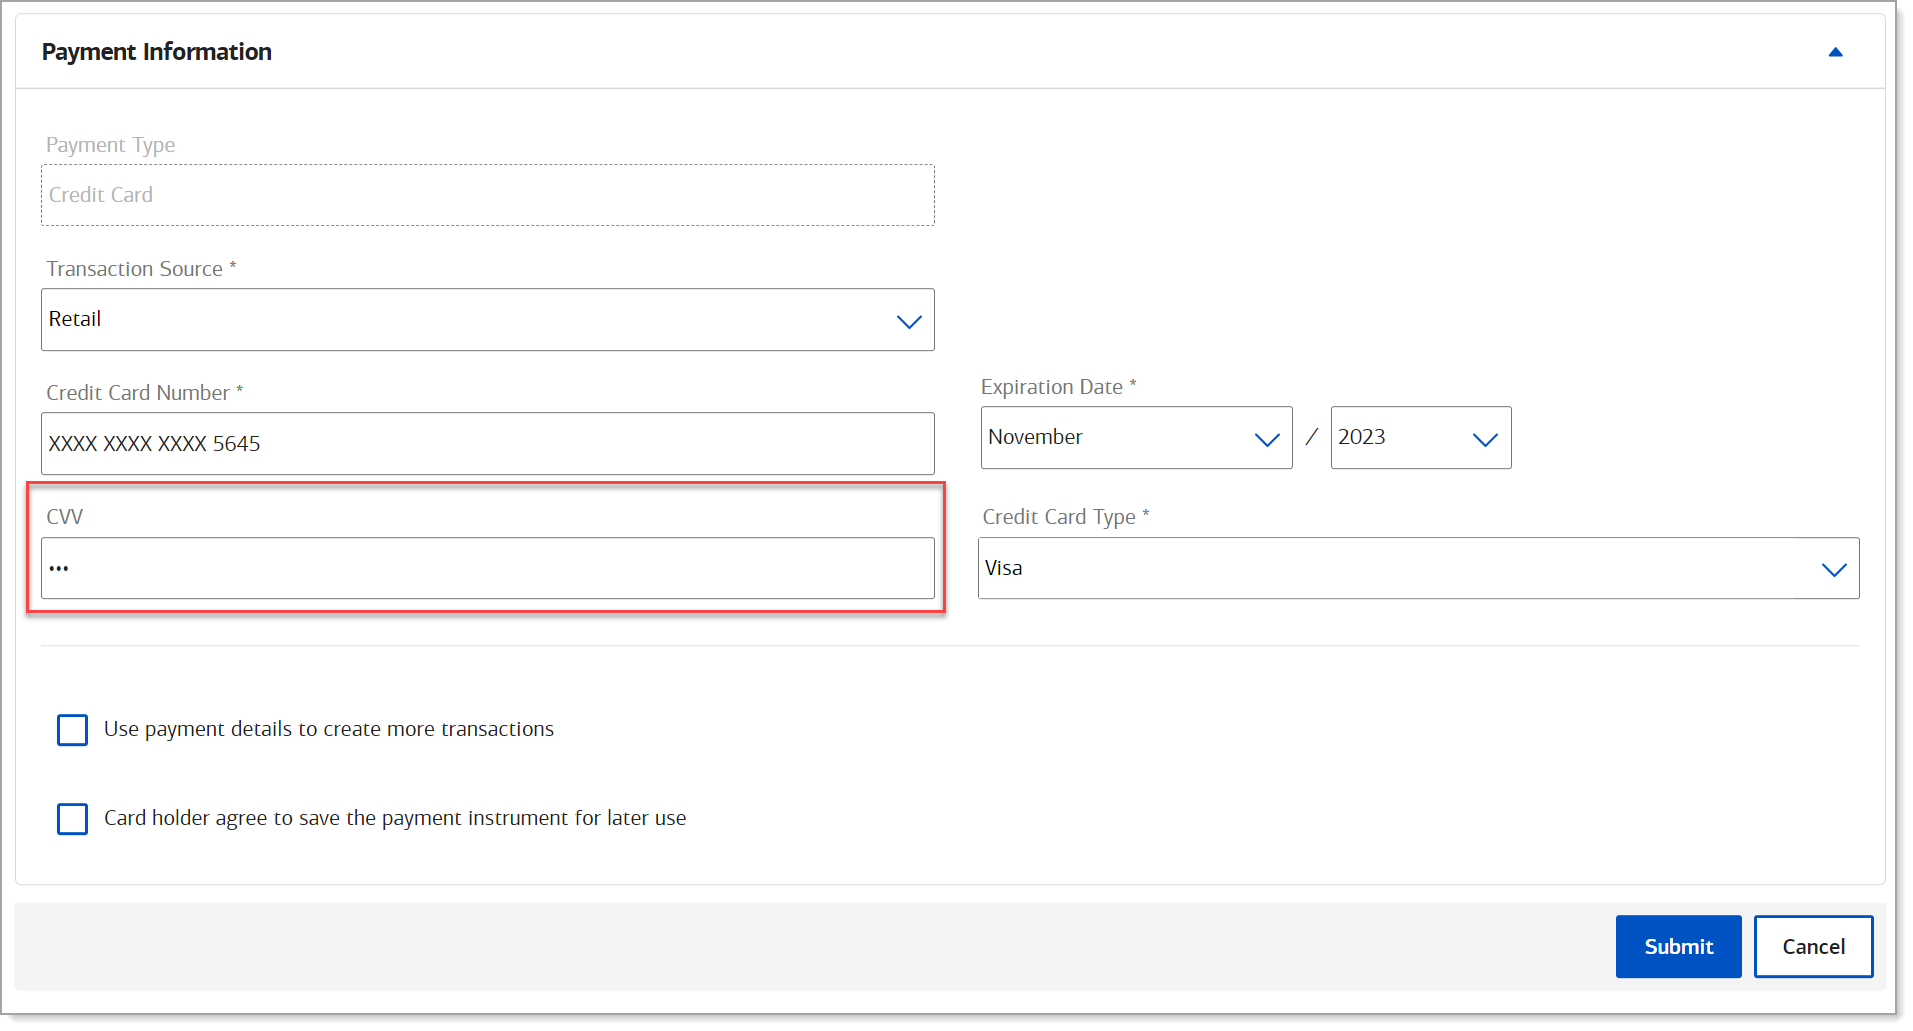Image resolution: width=1913 pixels, height=1031 pixels.
Task: Click the Transaction Source label
Action: point(141,269)
